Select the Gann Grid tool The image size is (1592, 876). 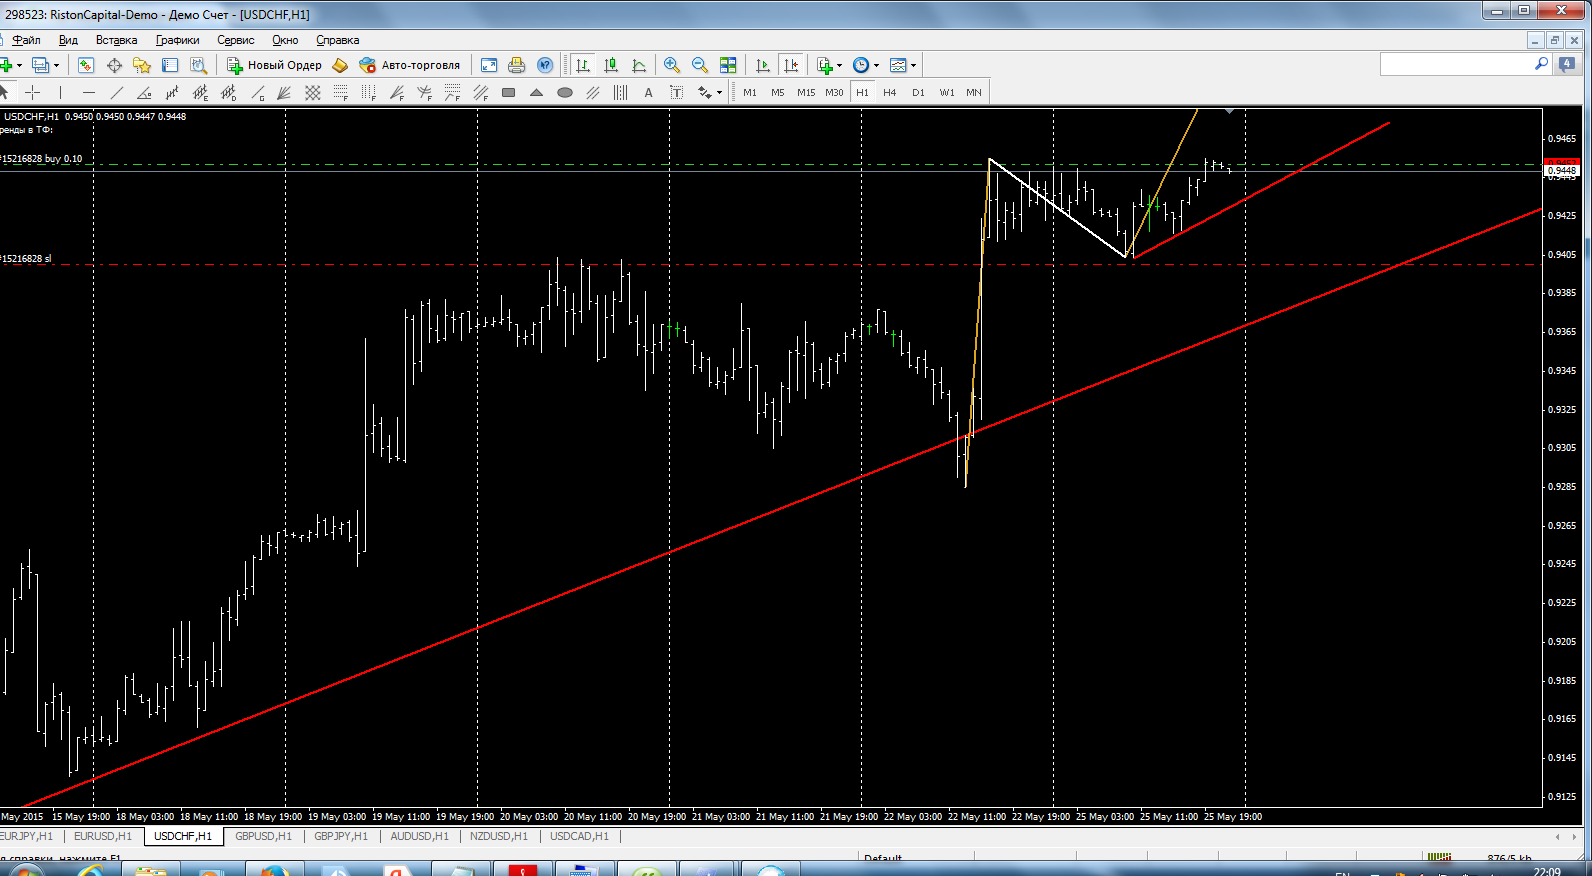coord(313,92)
